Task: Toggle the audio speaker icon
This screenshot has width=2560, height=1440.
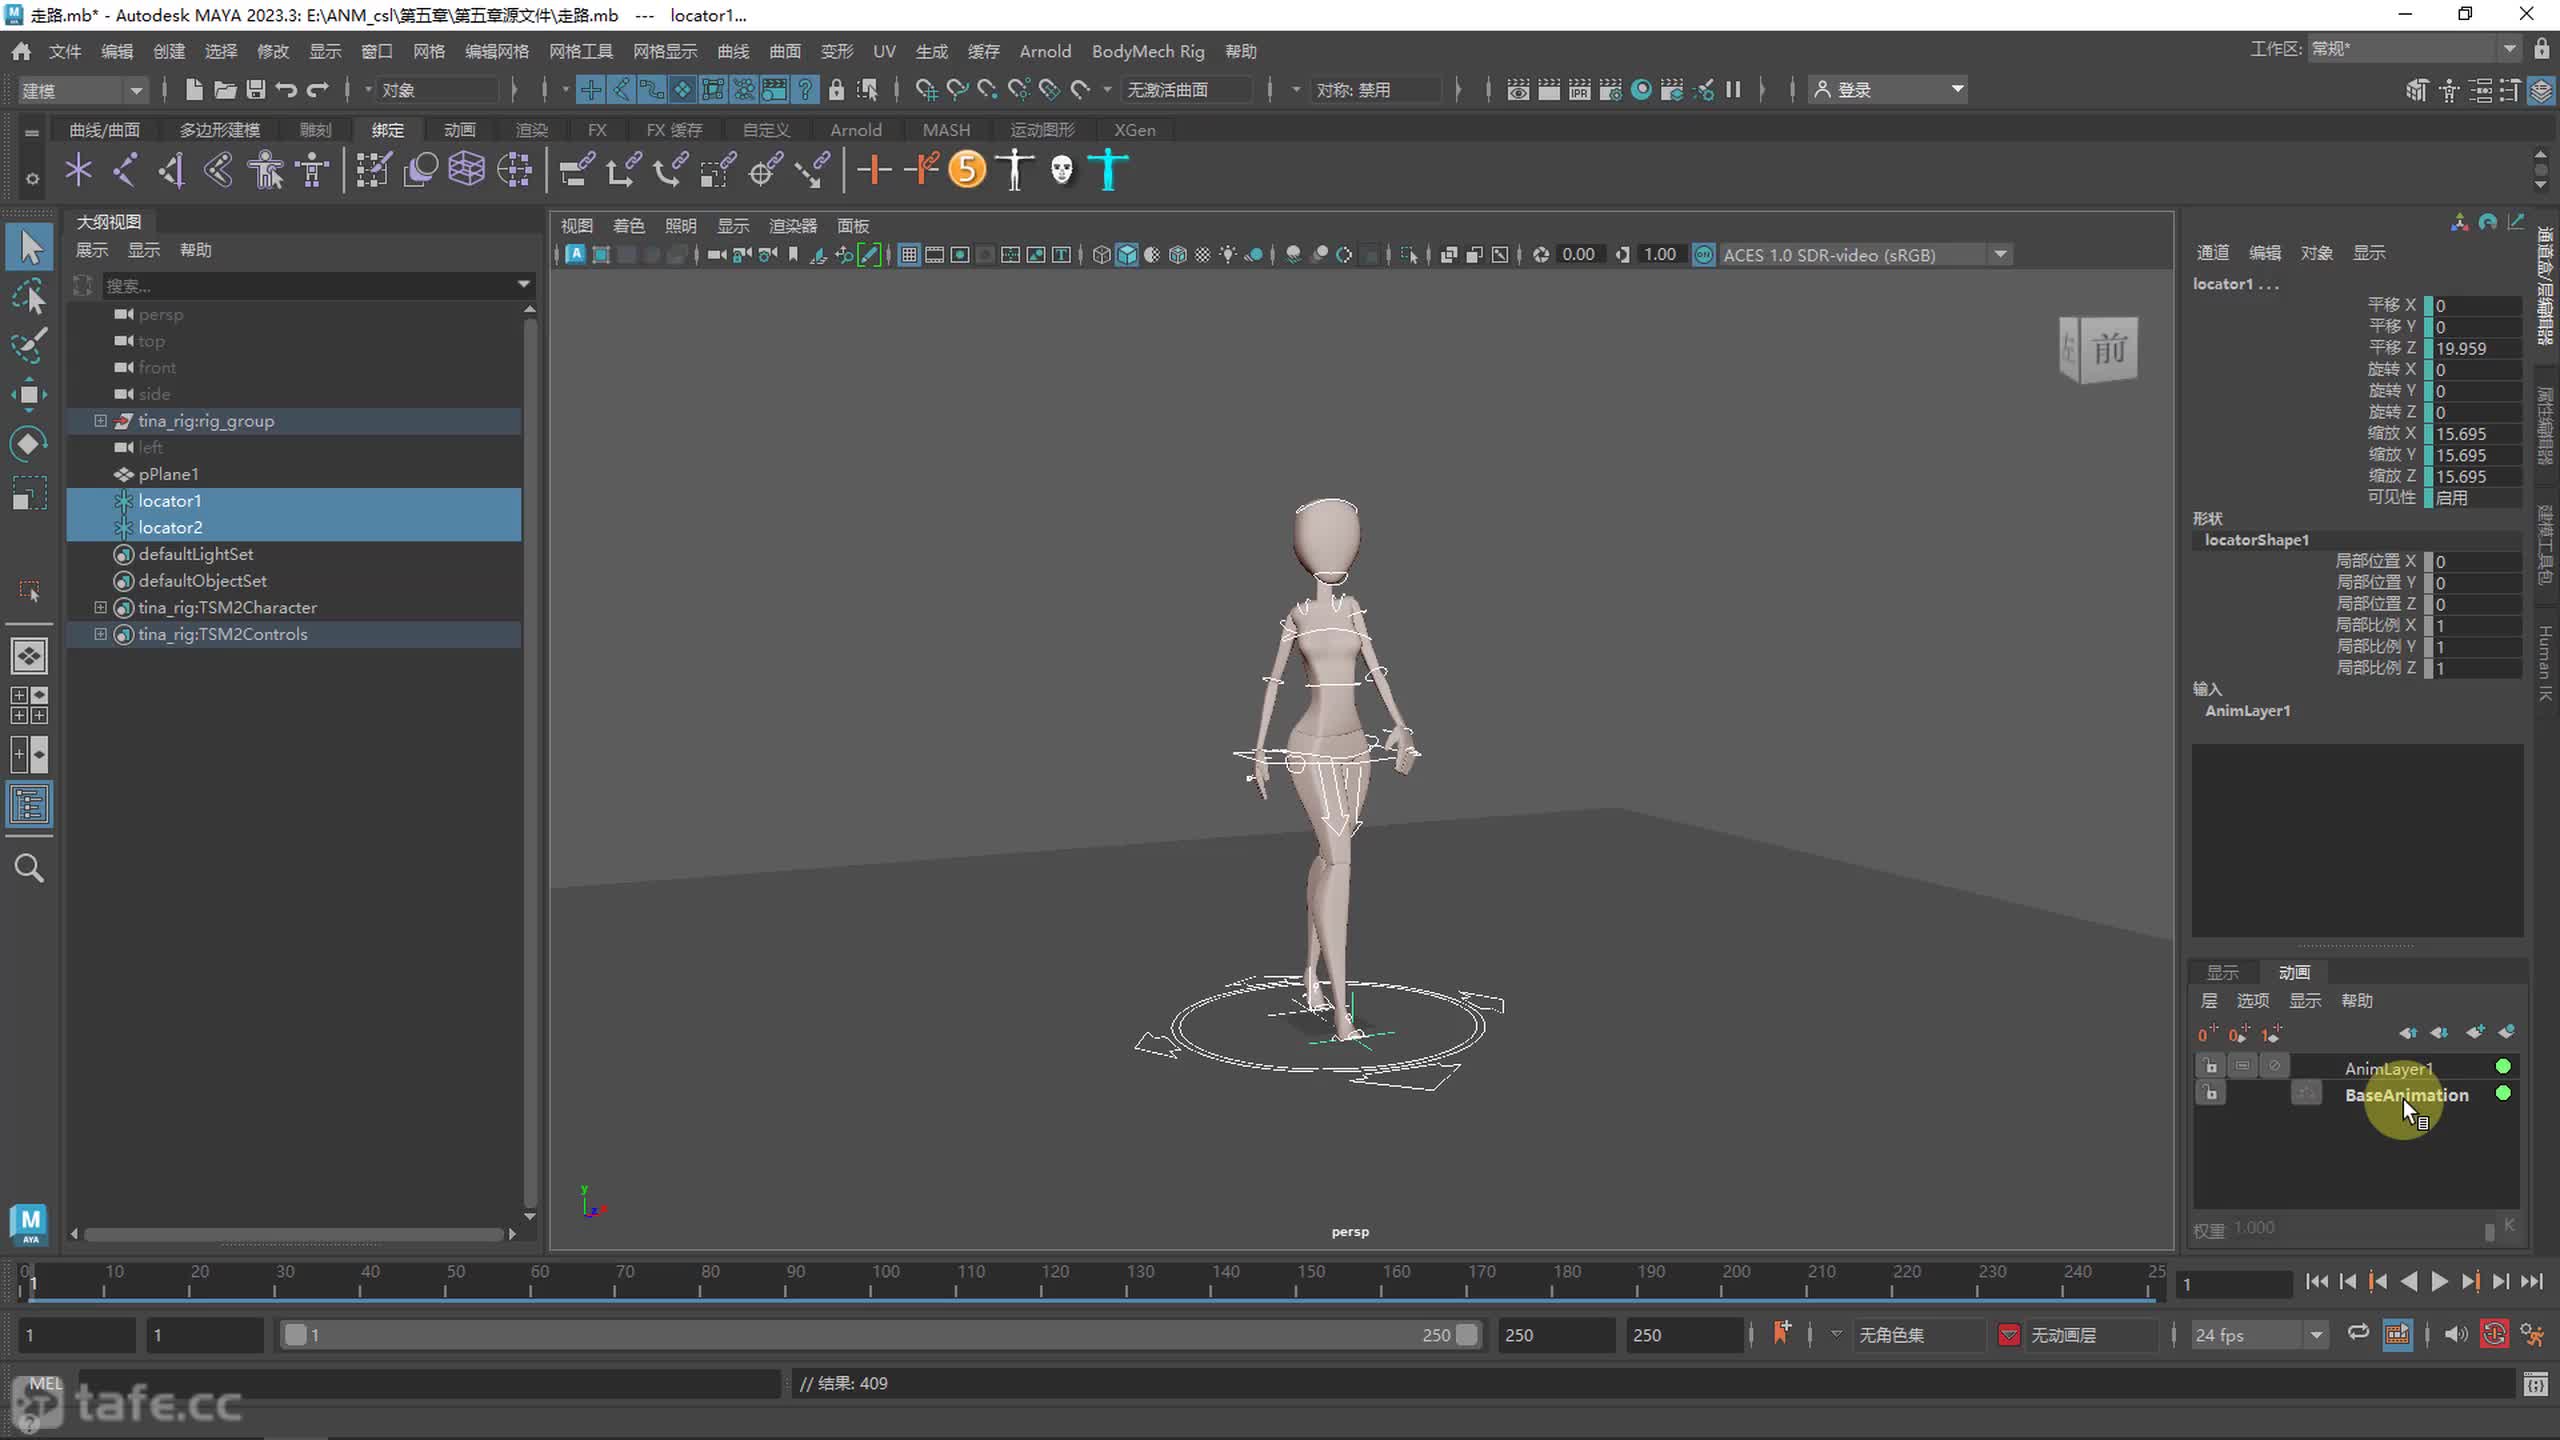Action: click(x=2455, y=1334)
